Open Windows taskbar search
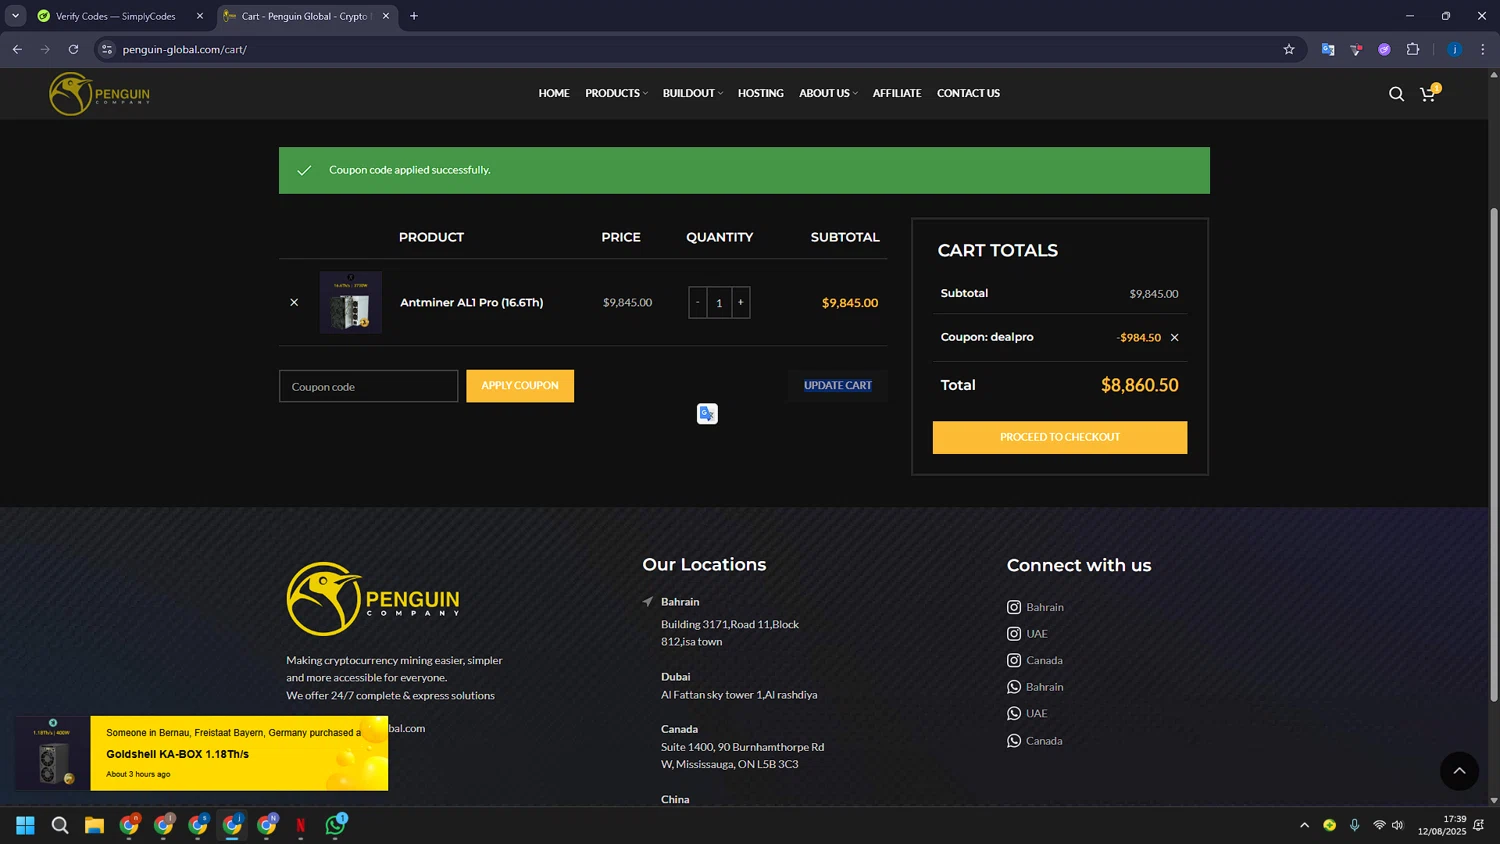Image resolution: width=1500 pixels, height=844 pixels. coord(60,825)
